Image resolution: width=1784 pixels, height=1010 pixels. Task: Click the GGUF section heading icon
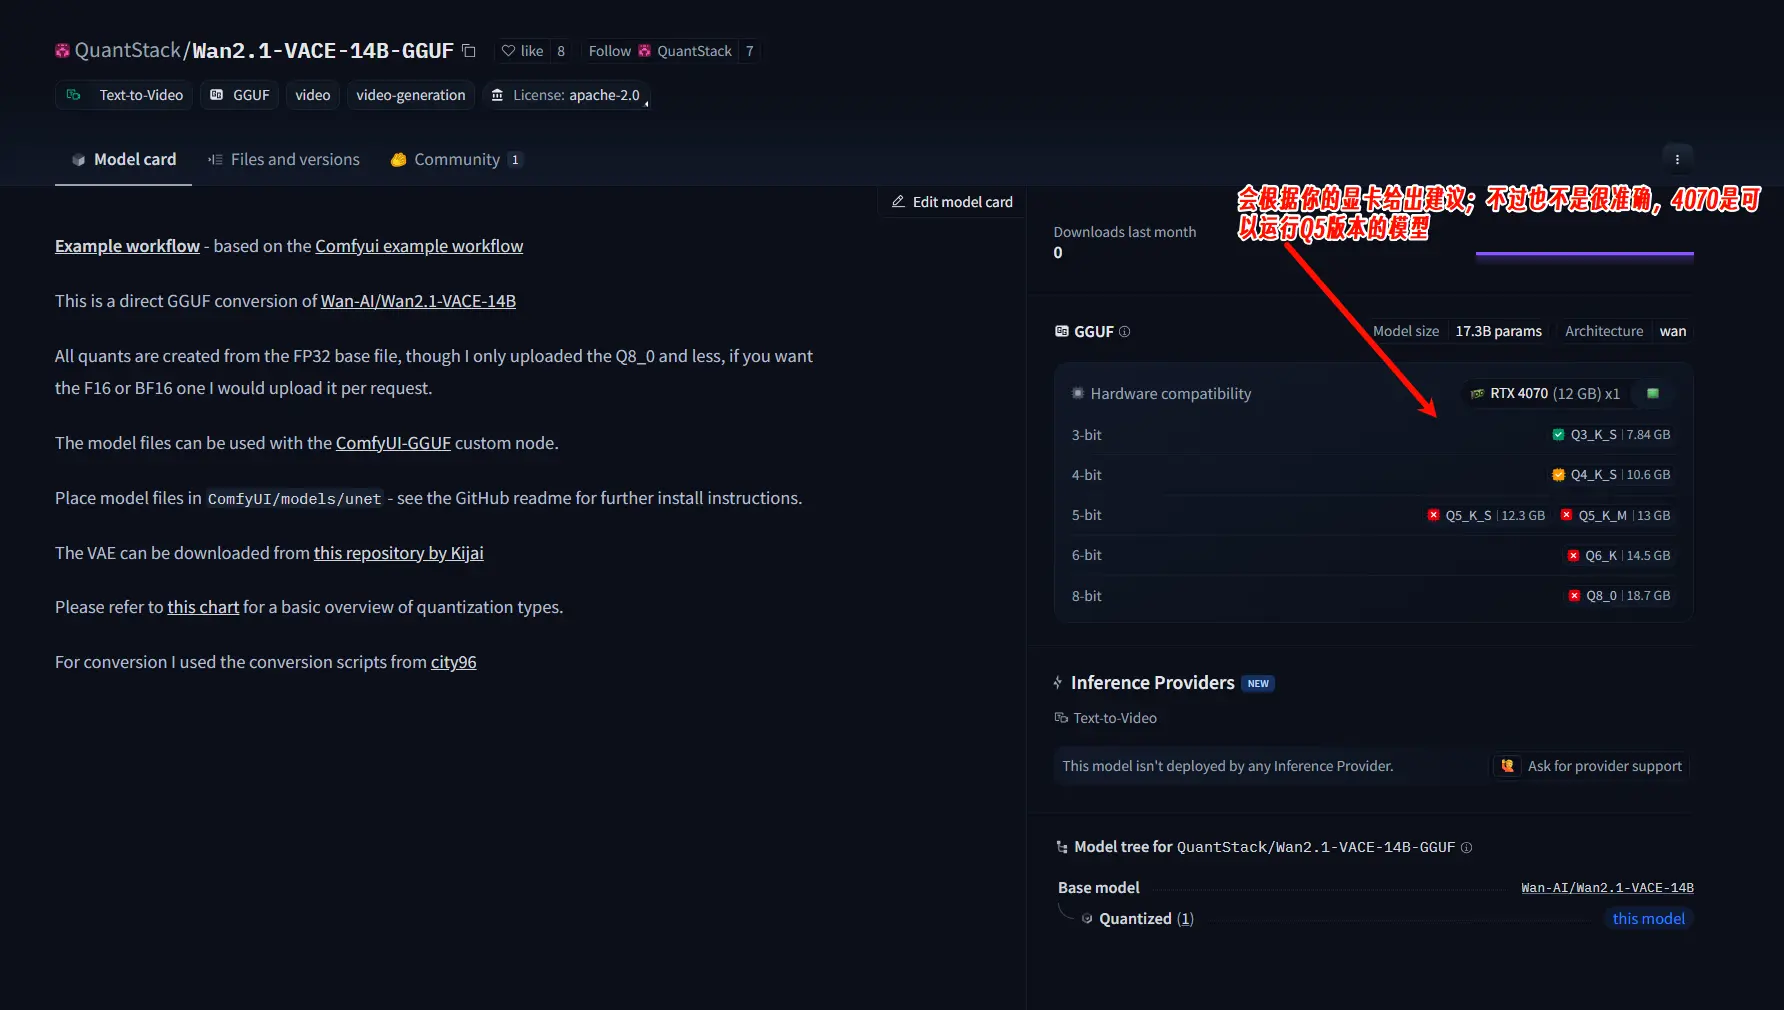click(1062, 331)
